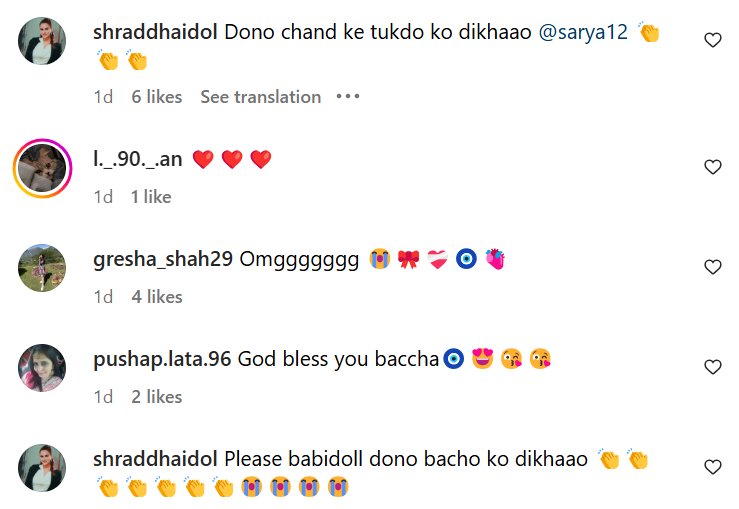739x509 pixels.
Task: Click the l._.90._.an username
Action: tap(137, 159)
